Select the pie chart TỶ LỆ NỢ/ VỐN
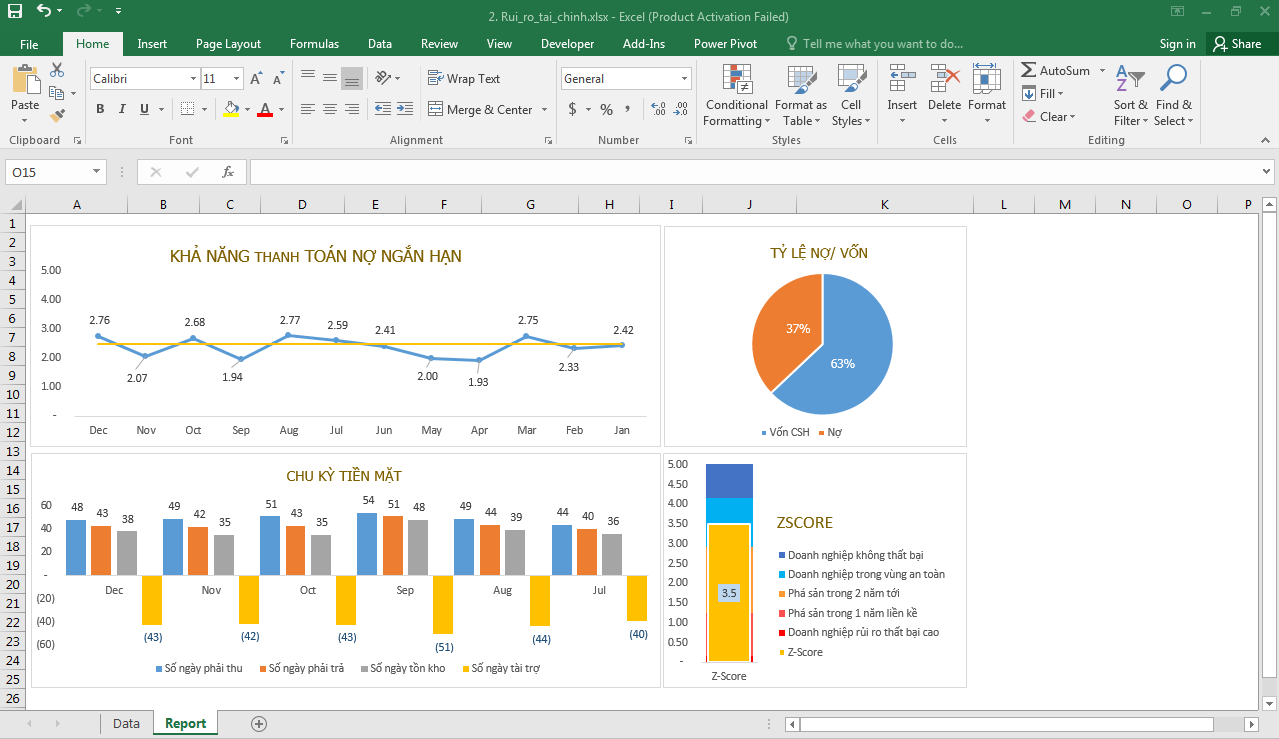1279x739 pixels. [815, 336]
